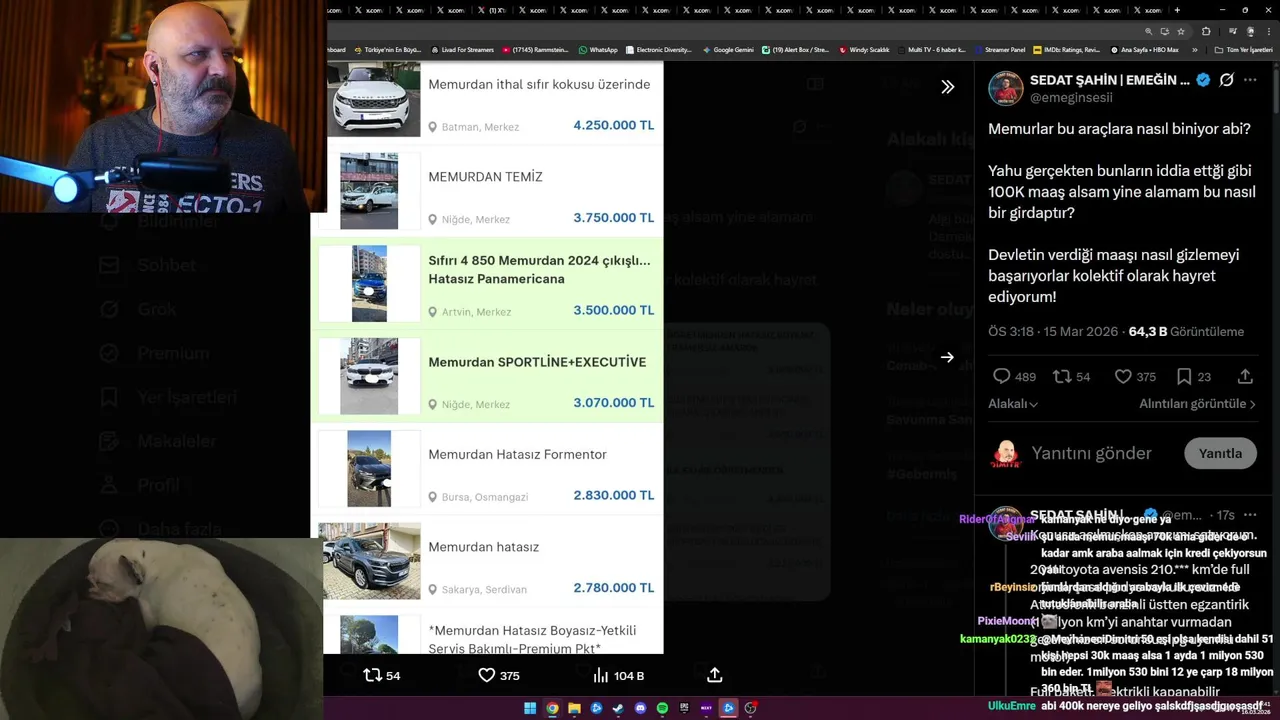This screenshot has width=1280, height=720.
Task: Open the Windy: Sıcaklık bookmark
Action: click(865, 50)
